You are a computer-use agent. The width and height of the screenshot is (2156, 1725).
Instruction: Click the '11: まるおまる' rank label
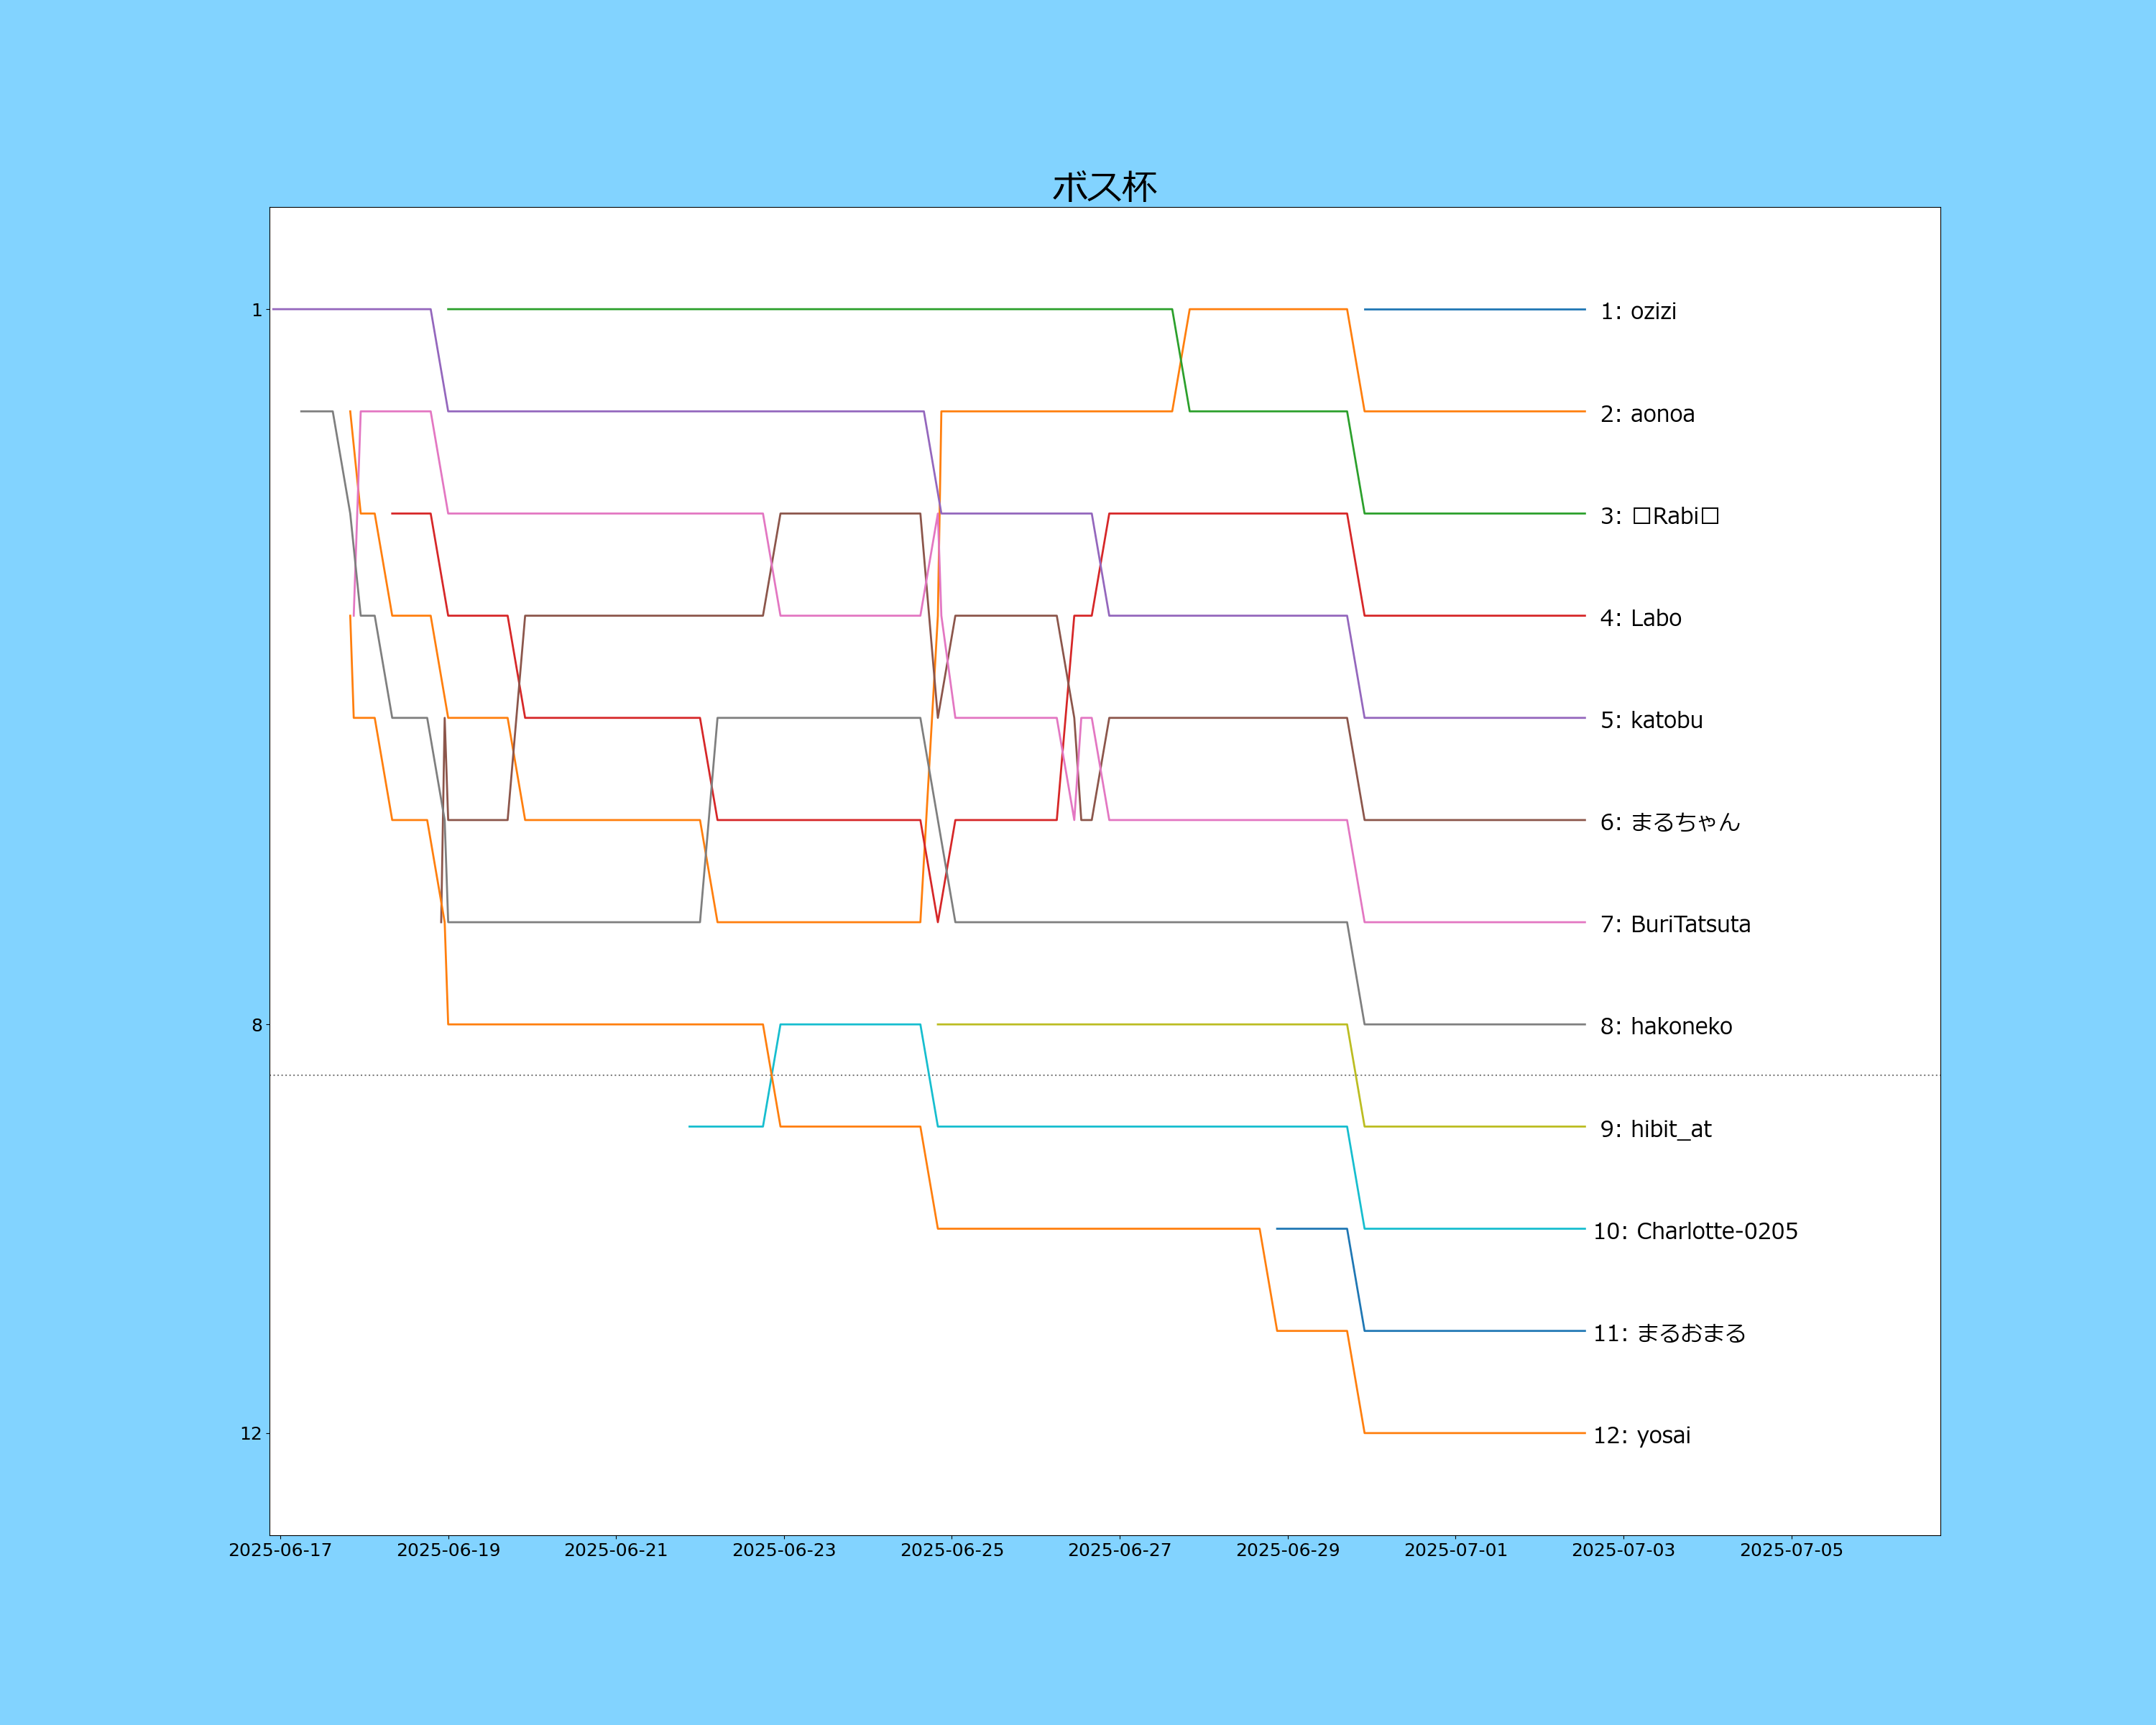(1669, 1333)
